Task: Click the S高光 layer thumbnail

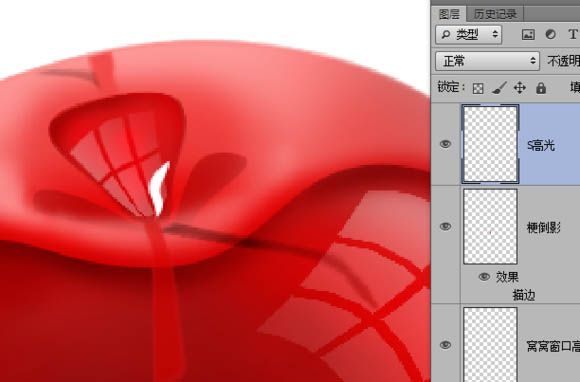Action: [490, 144]
